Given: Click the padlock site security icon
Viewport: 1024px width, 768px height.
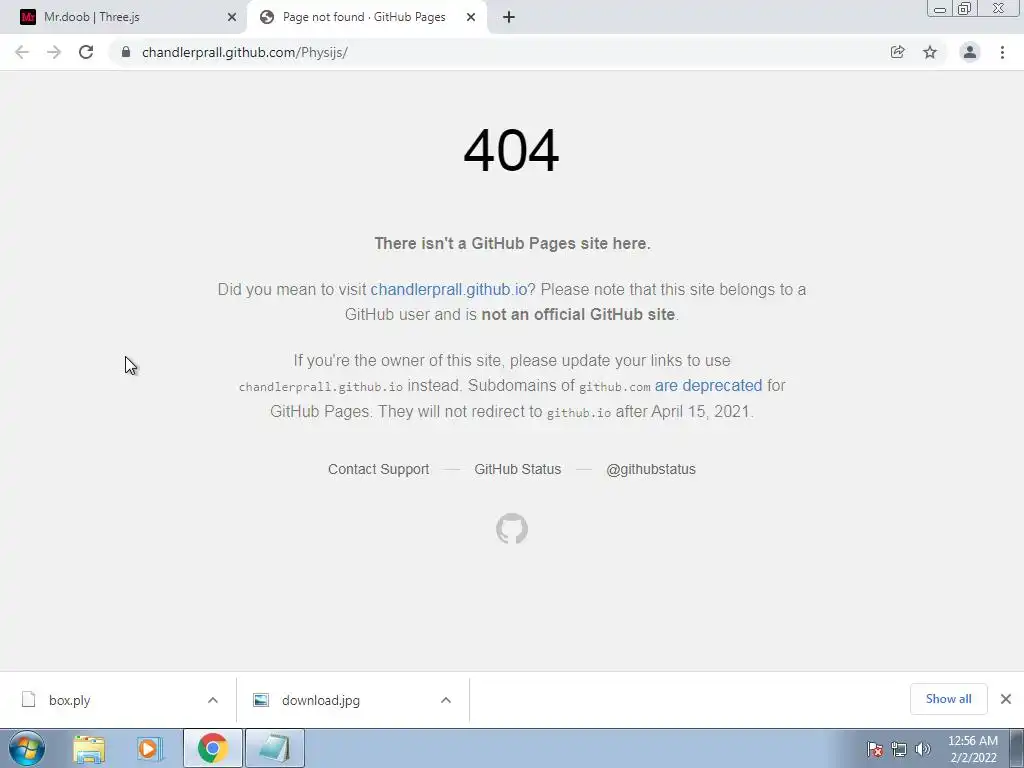Looking at the screenshot, I should [x=126, y=52].
